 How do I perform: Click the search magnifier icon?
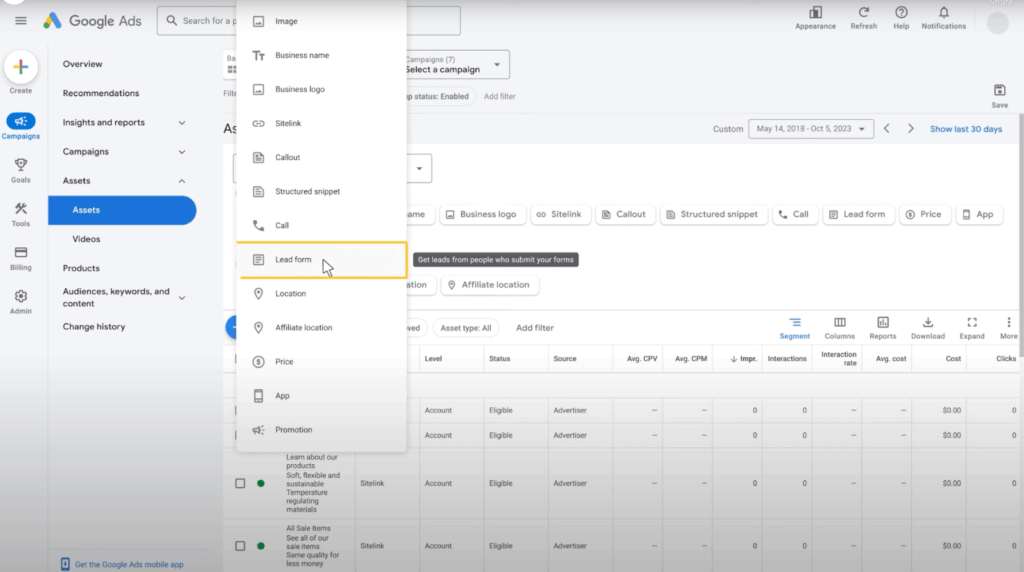click(x=172, y=21)
